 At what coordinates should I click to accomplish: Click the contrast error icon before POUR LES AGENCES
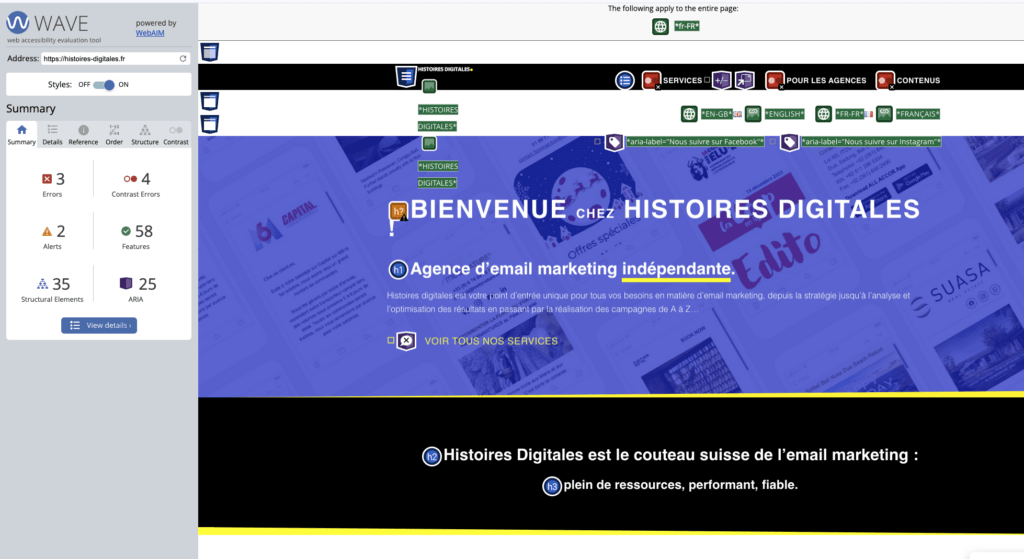pos(775,80)
